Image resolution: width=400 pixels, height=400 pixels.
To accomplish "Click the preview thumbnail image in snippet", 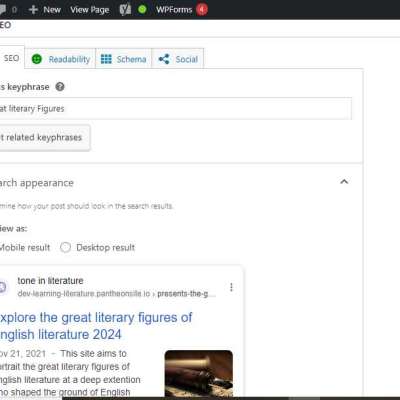I will point(199,373).
